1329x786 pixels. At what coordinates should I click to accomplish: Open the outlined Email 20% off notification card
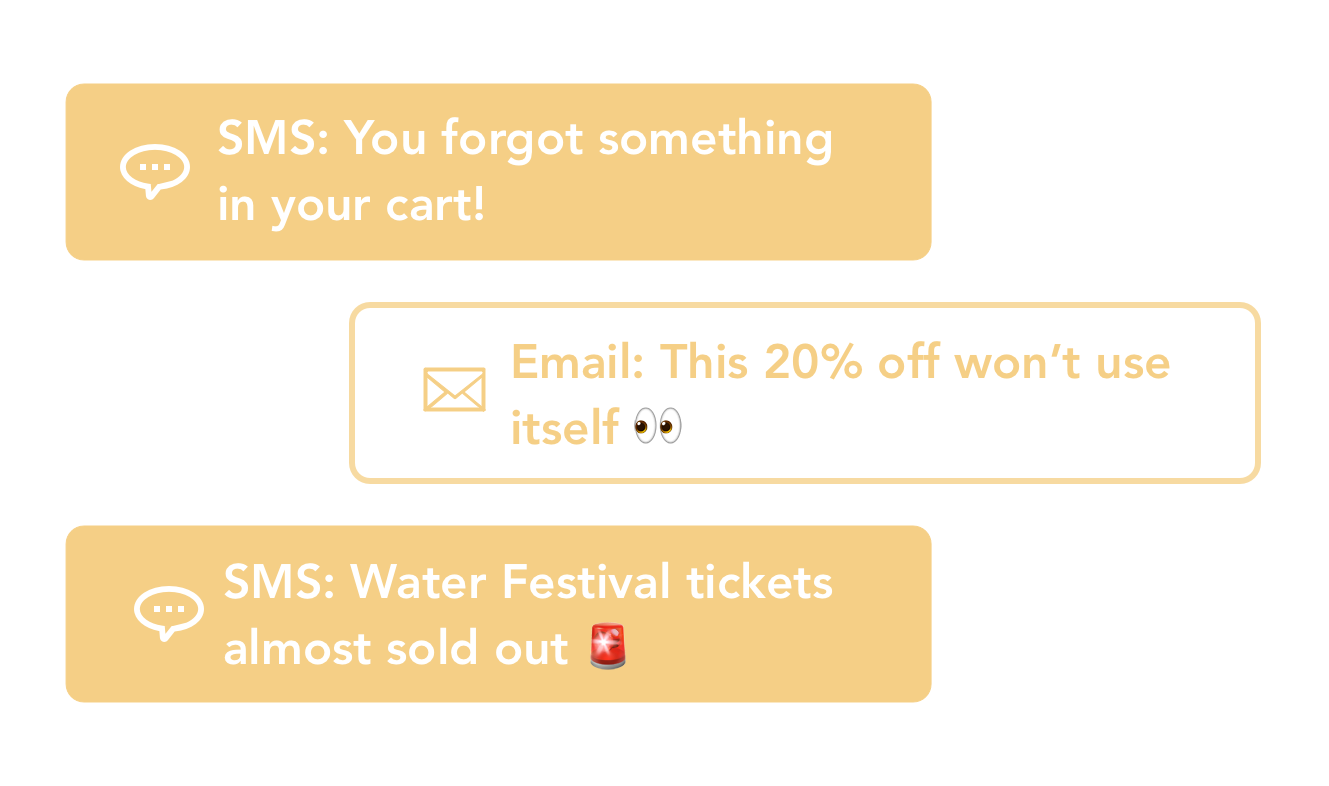point(805,393)
